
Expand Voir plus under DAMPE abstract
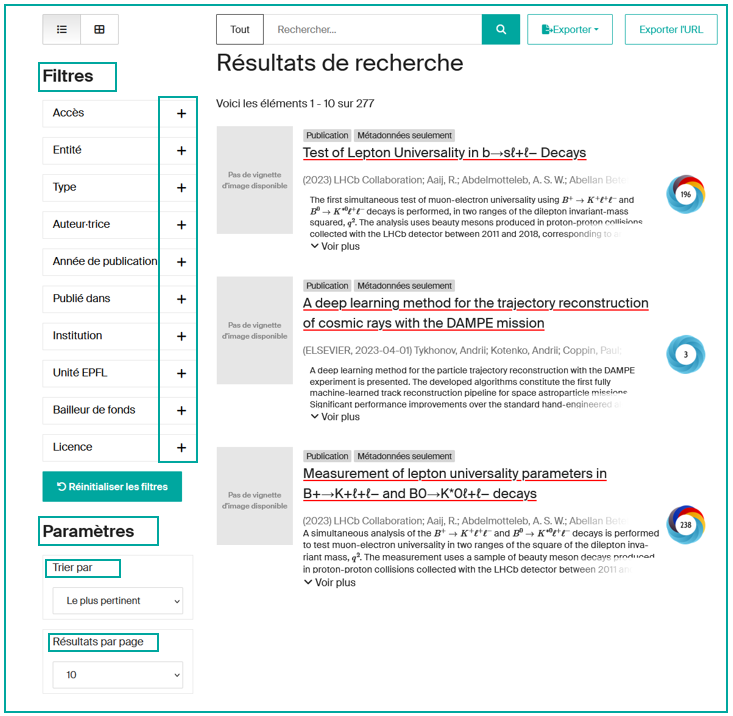[335, 416]
